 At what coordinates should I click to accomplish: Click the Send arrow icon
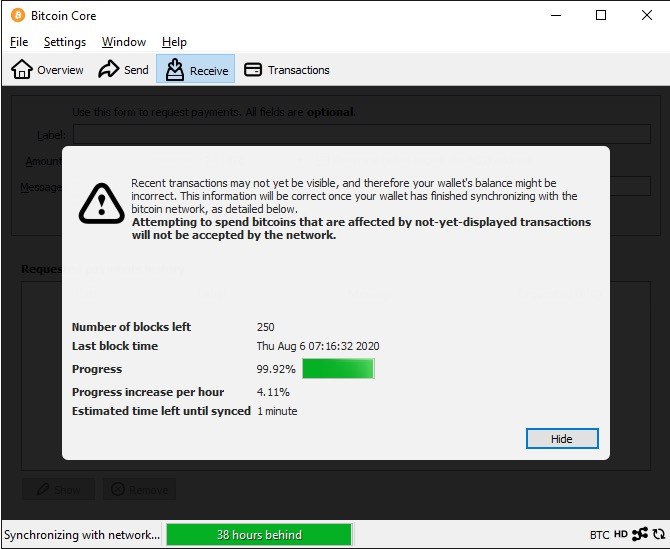pos(109,69)
